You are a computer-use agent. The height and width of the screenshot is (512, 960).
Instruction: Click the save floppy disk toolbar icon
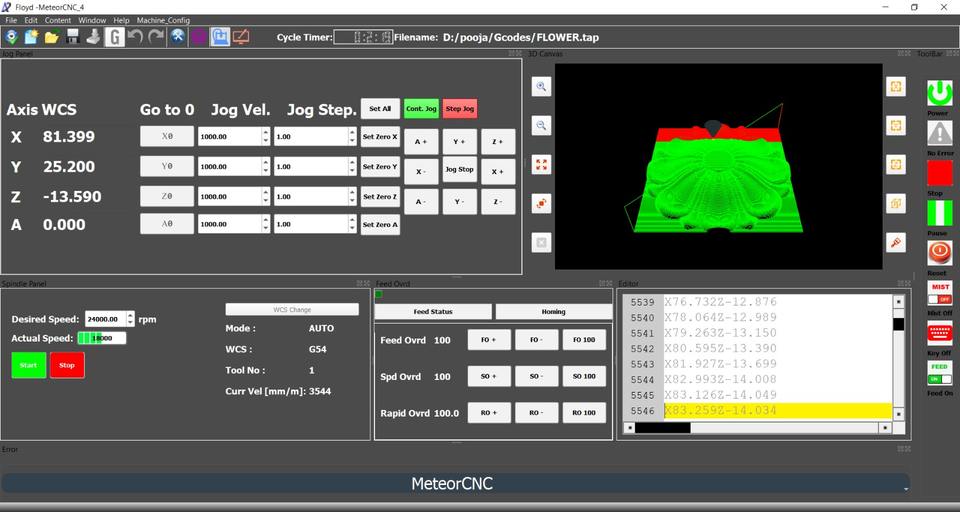coord(72,37)
